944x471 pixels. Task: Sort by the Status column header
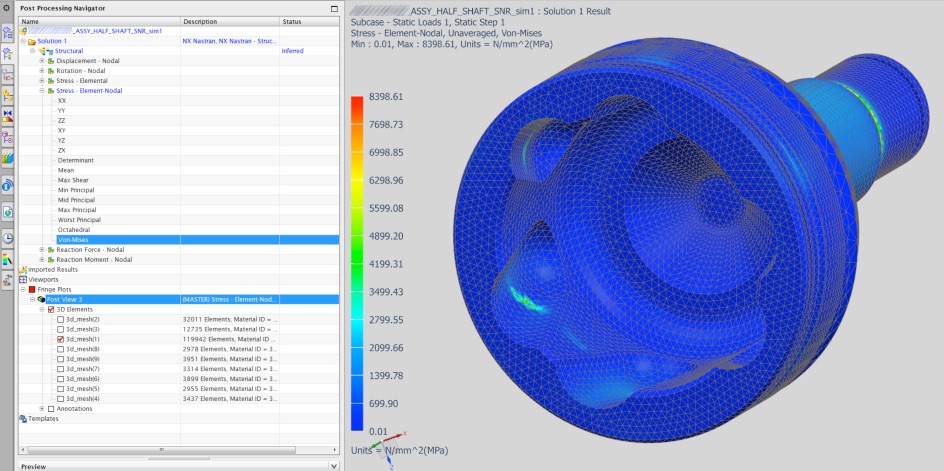coord(309,22)
